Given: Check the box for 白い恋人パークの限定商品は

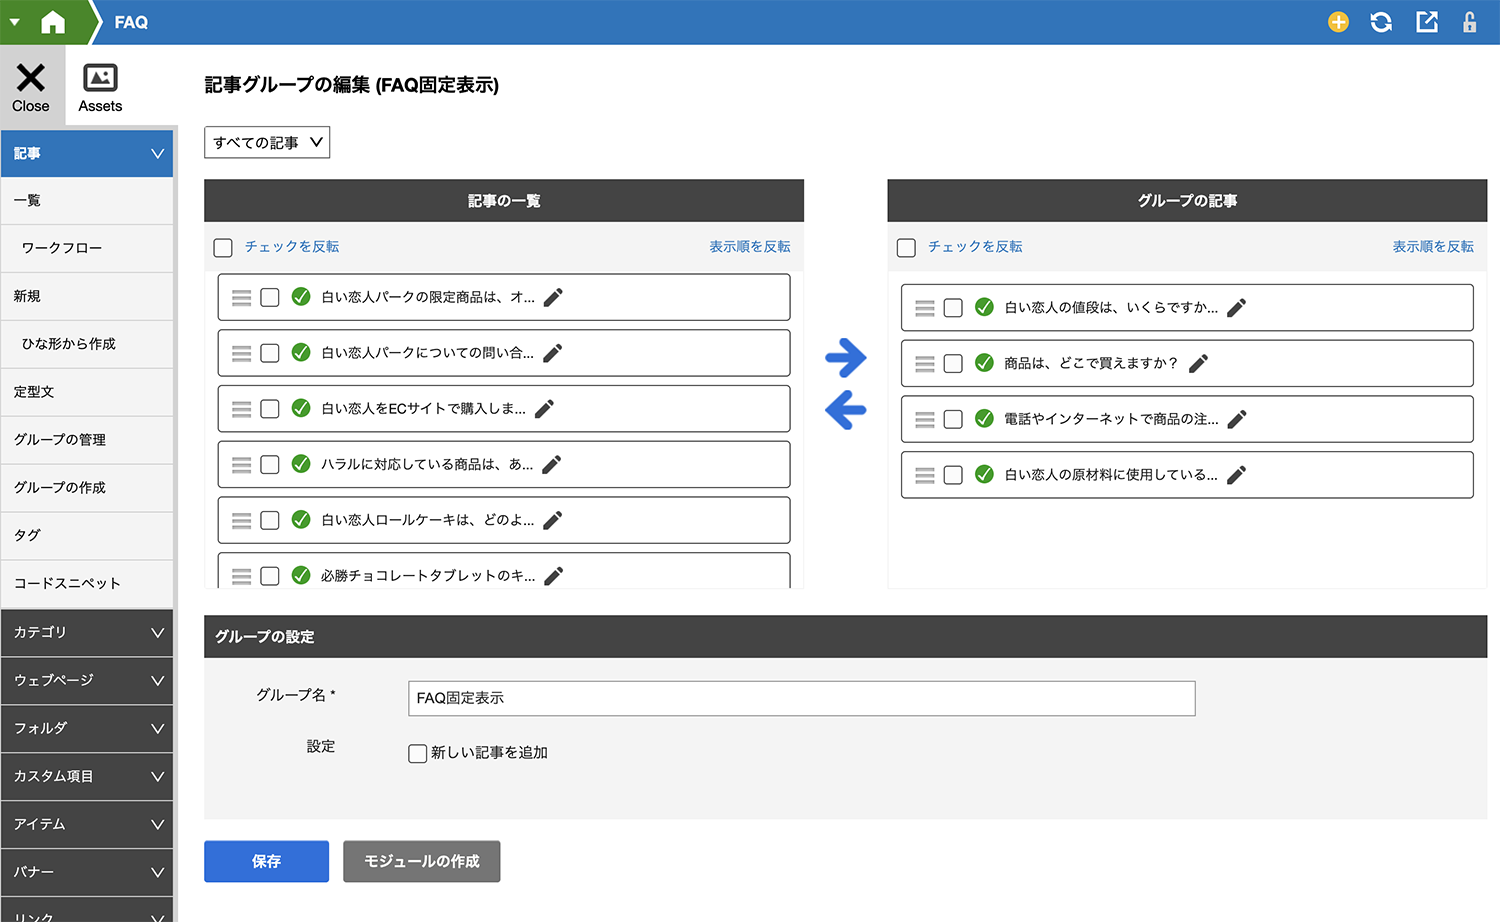Looking at the screenshot, I should click(270, 297).
